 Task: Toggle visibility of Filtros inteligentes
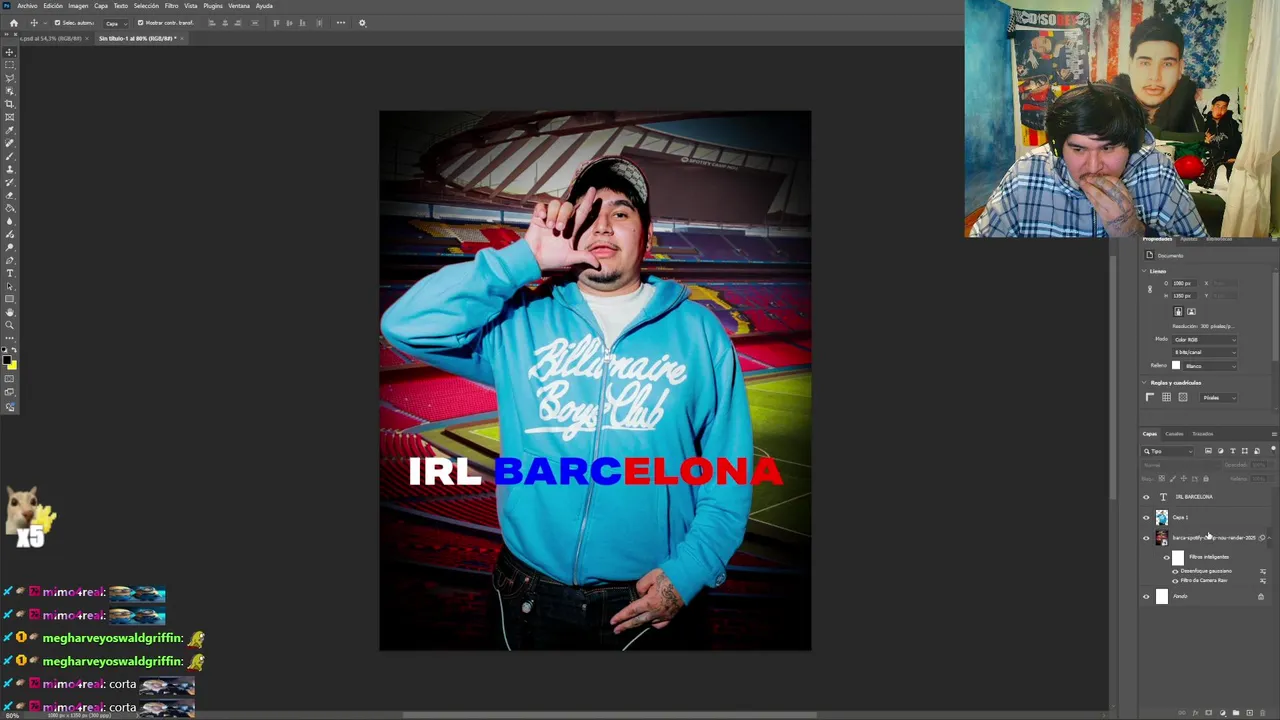(x=1166, y=557)
